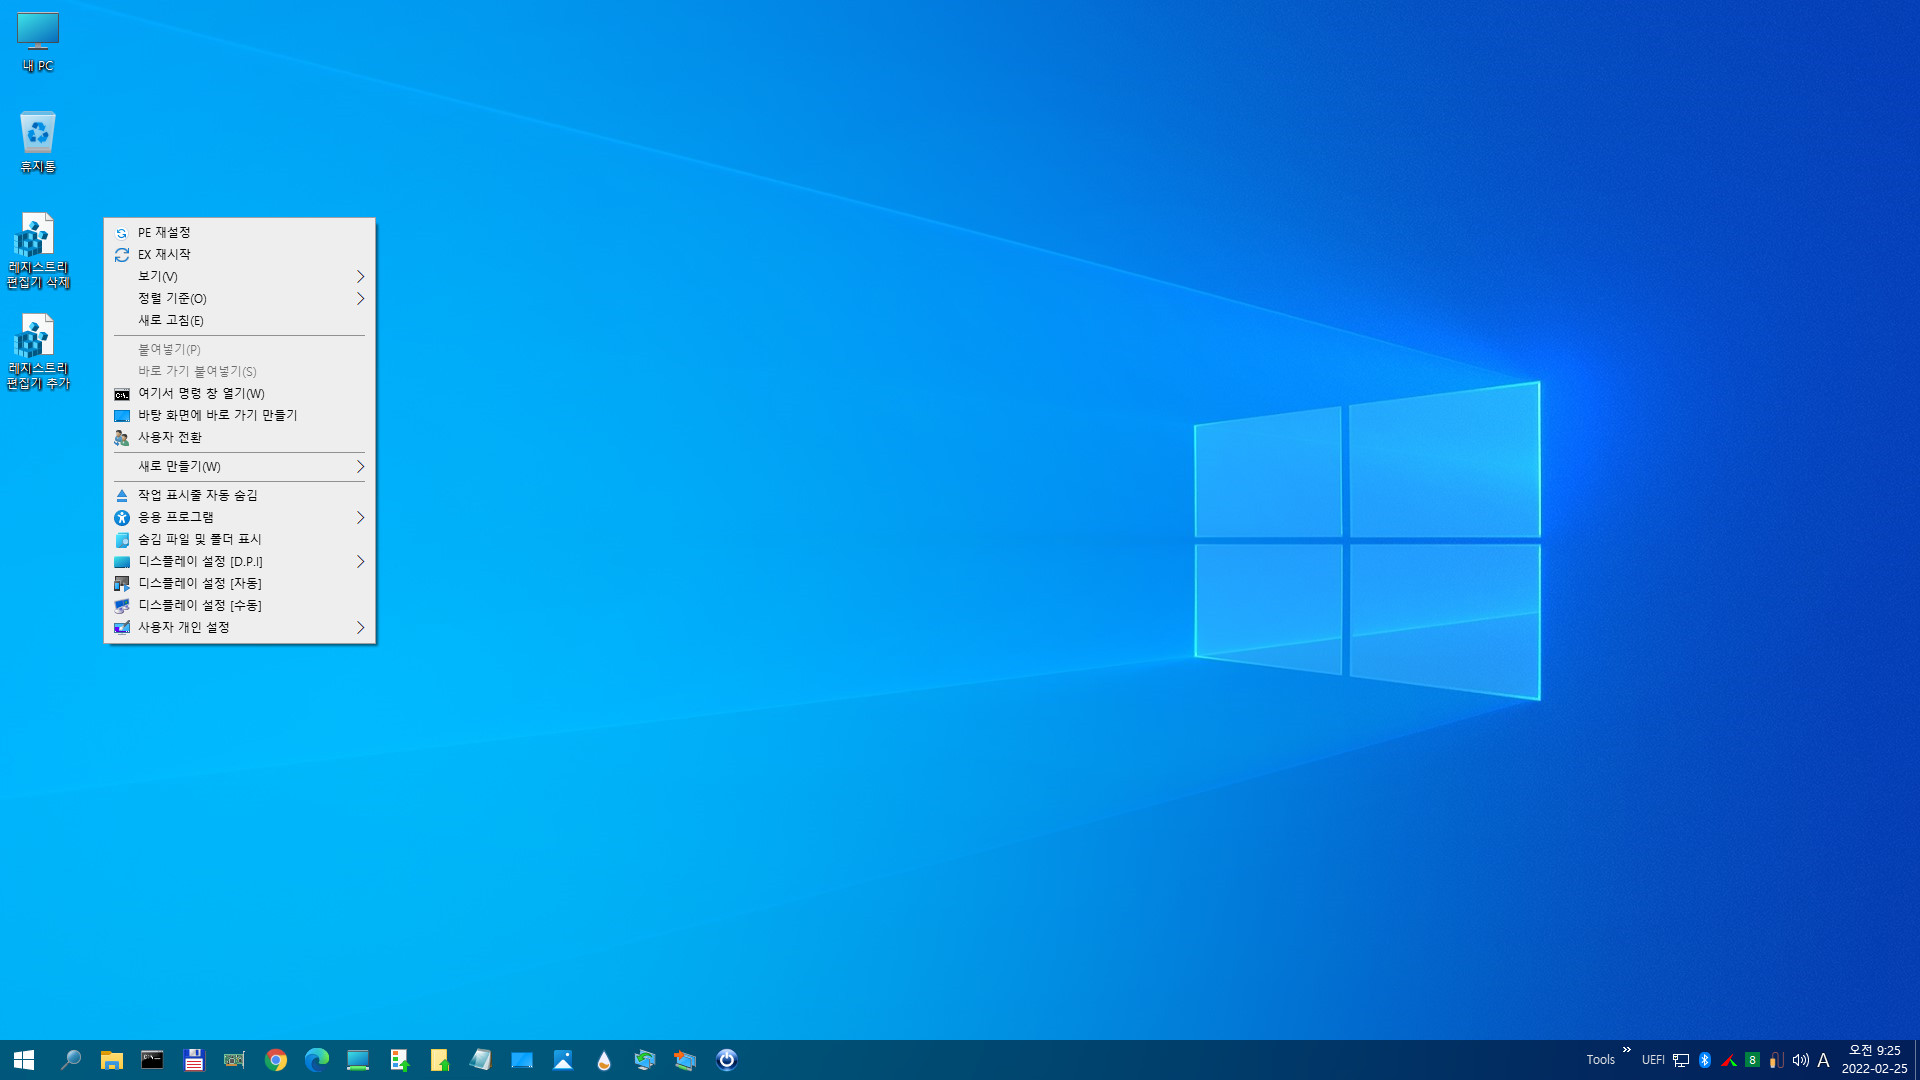The height and width of the screenshot is (1080, 1920).
Task: Expand the 정렬 기준(O) submenu
Action: click(x=240, y=298)
